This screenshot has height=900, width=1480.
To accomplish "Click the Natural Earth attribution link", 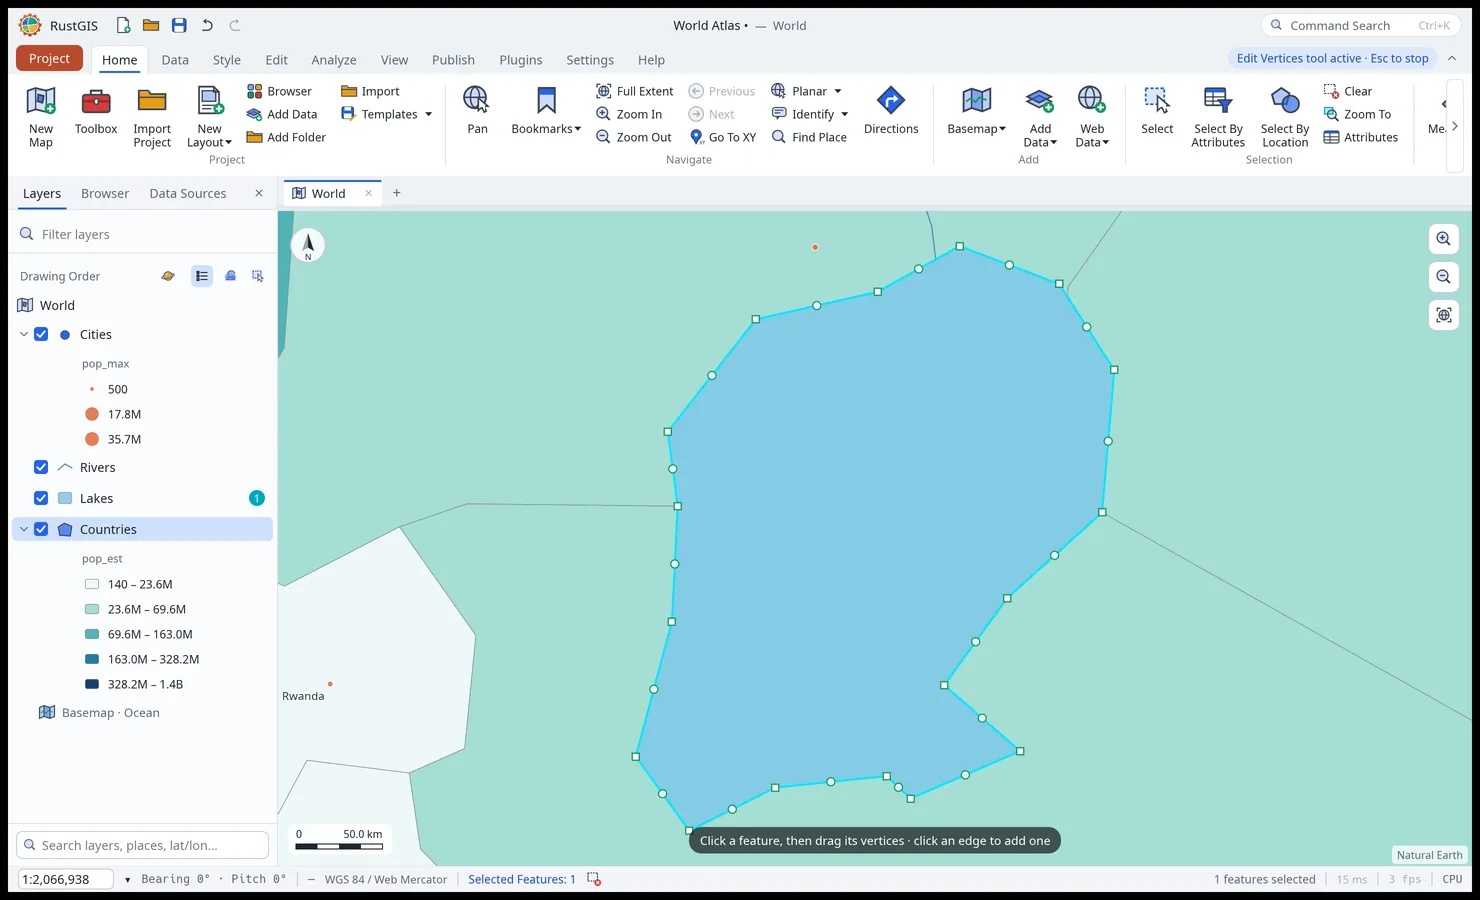I will (x=1429, y=855).
